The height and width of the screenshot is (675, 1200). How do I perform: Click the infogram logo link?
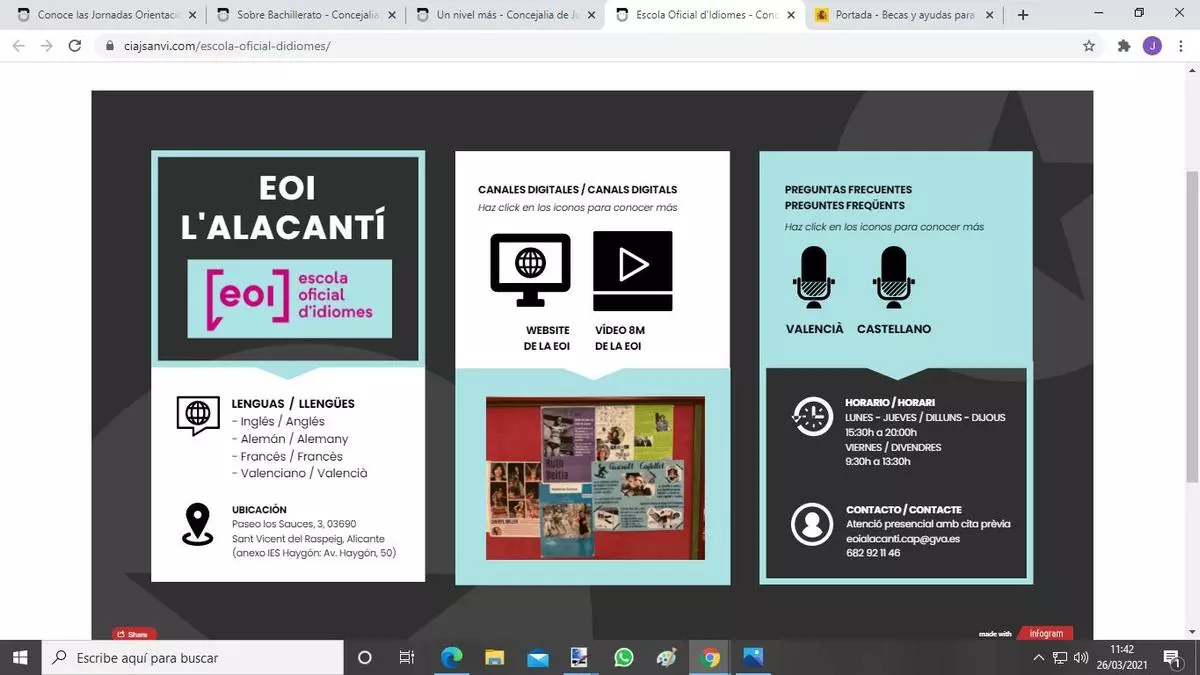(1046, 633)
